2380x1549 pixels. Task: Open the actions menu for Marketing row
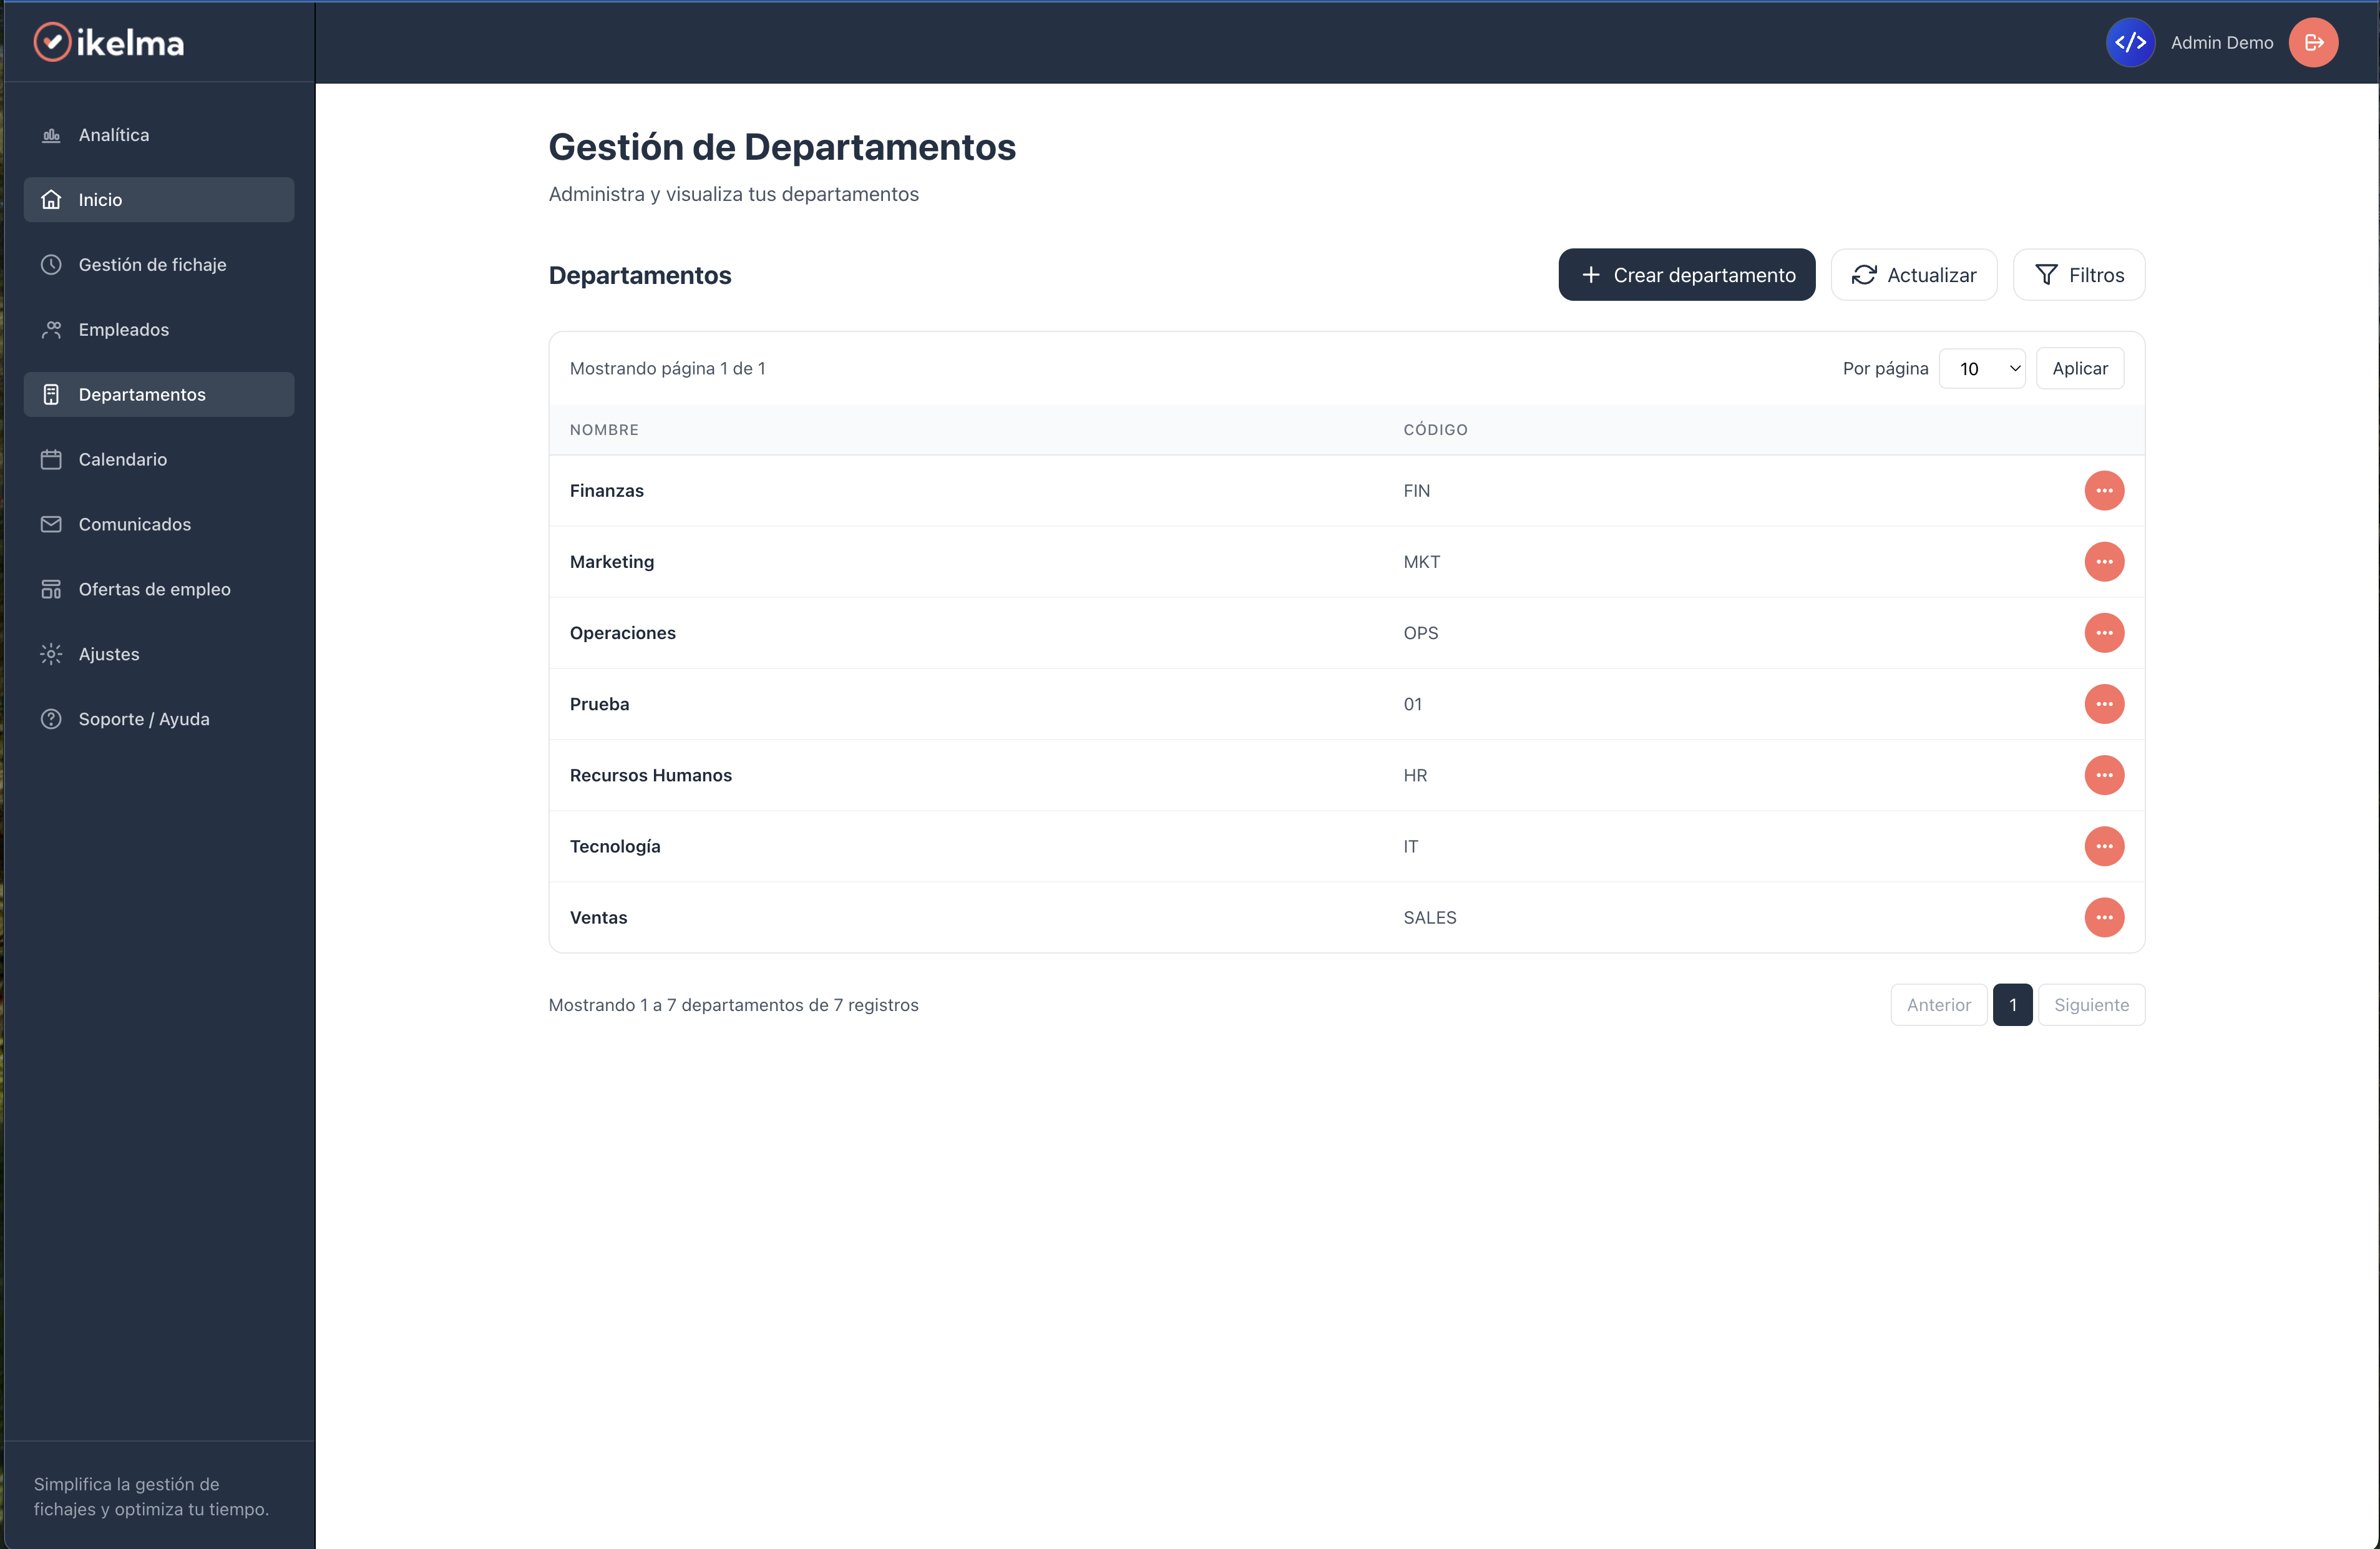point(2104,562)
